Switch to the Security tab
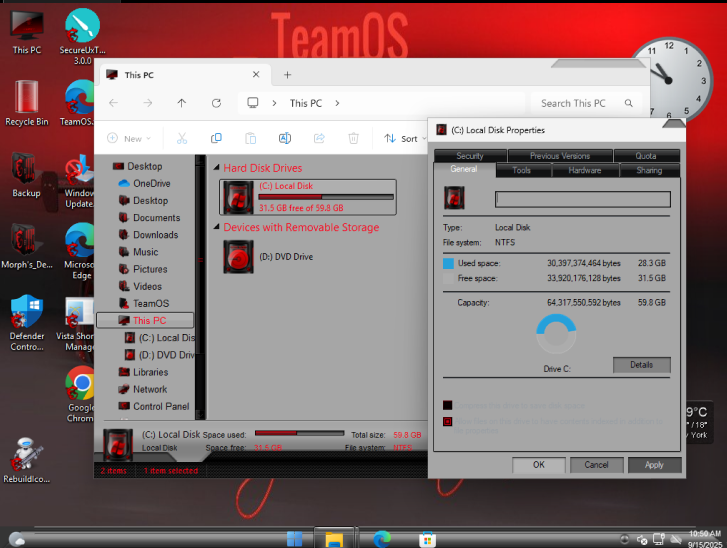 470,156
